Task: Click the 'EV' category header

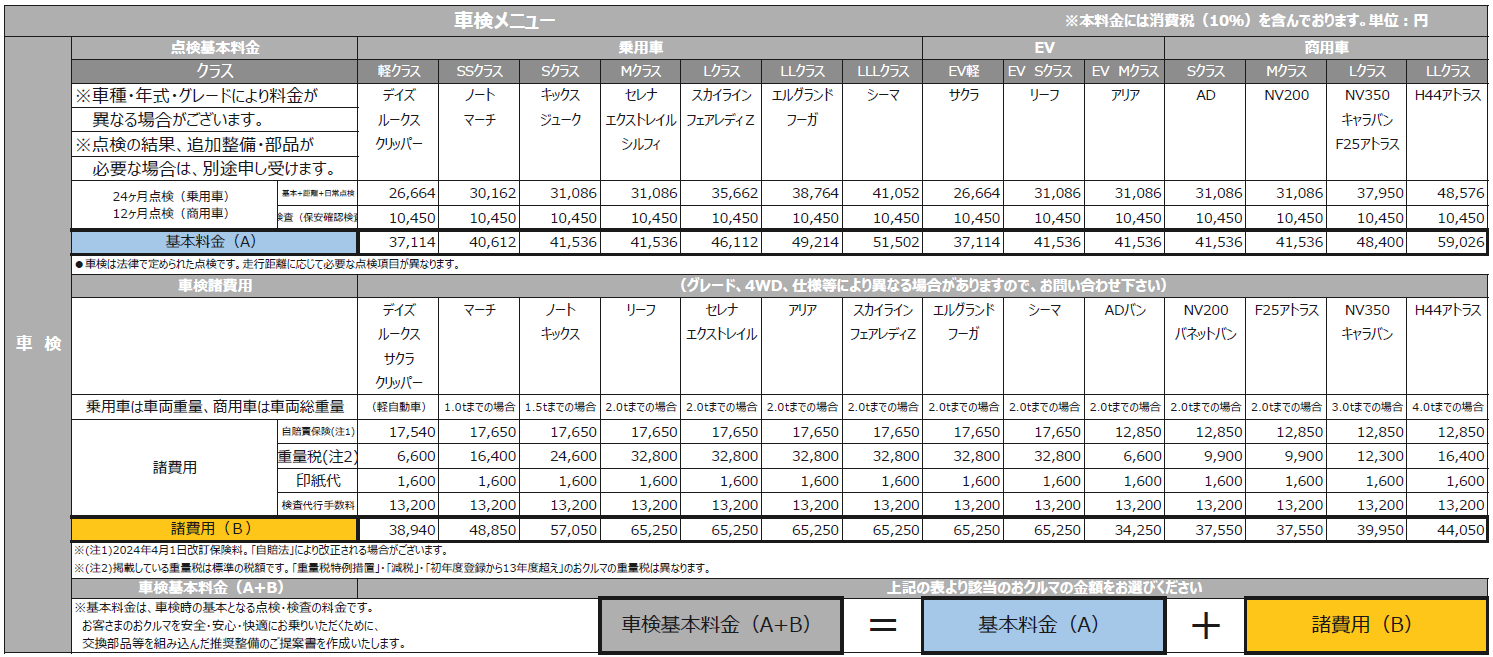Action: click(x=1044, y=47)
